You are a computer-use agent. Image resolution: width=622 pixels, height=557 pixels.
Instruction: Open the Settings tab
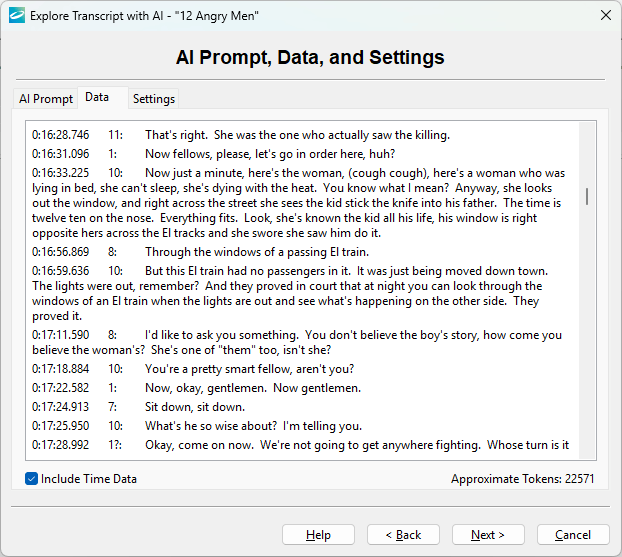click(x=154, y=99)
